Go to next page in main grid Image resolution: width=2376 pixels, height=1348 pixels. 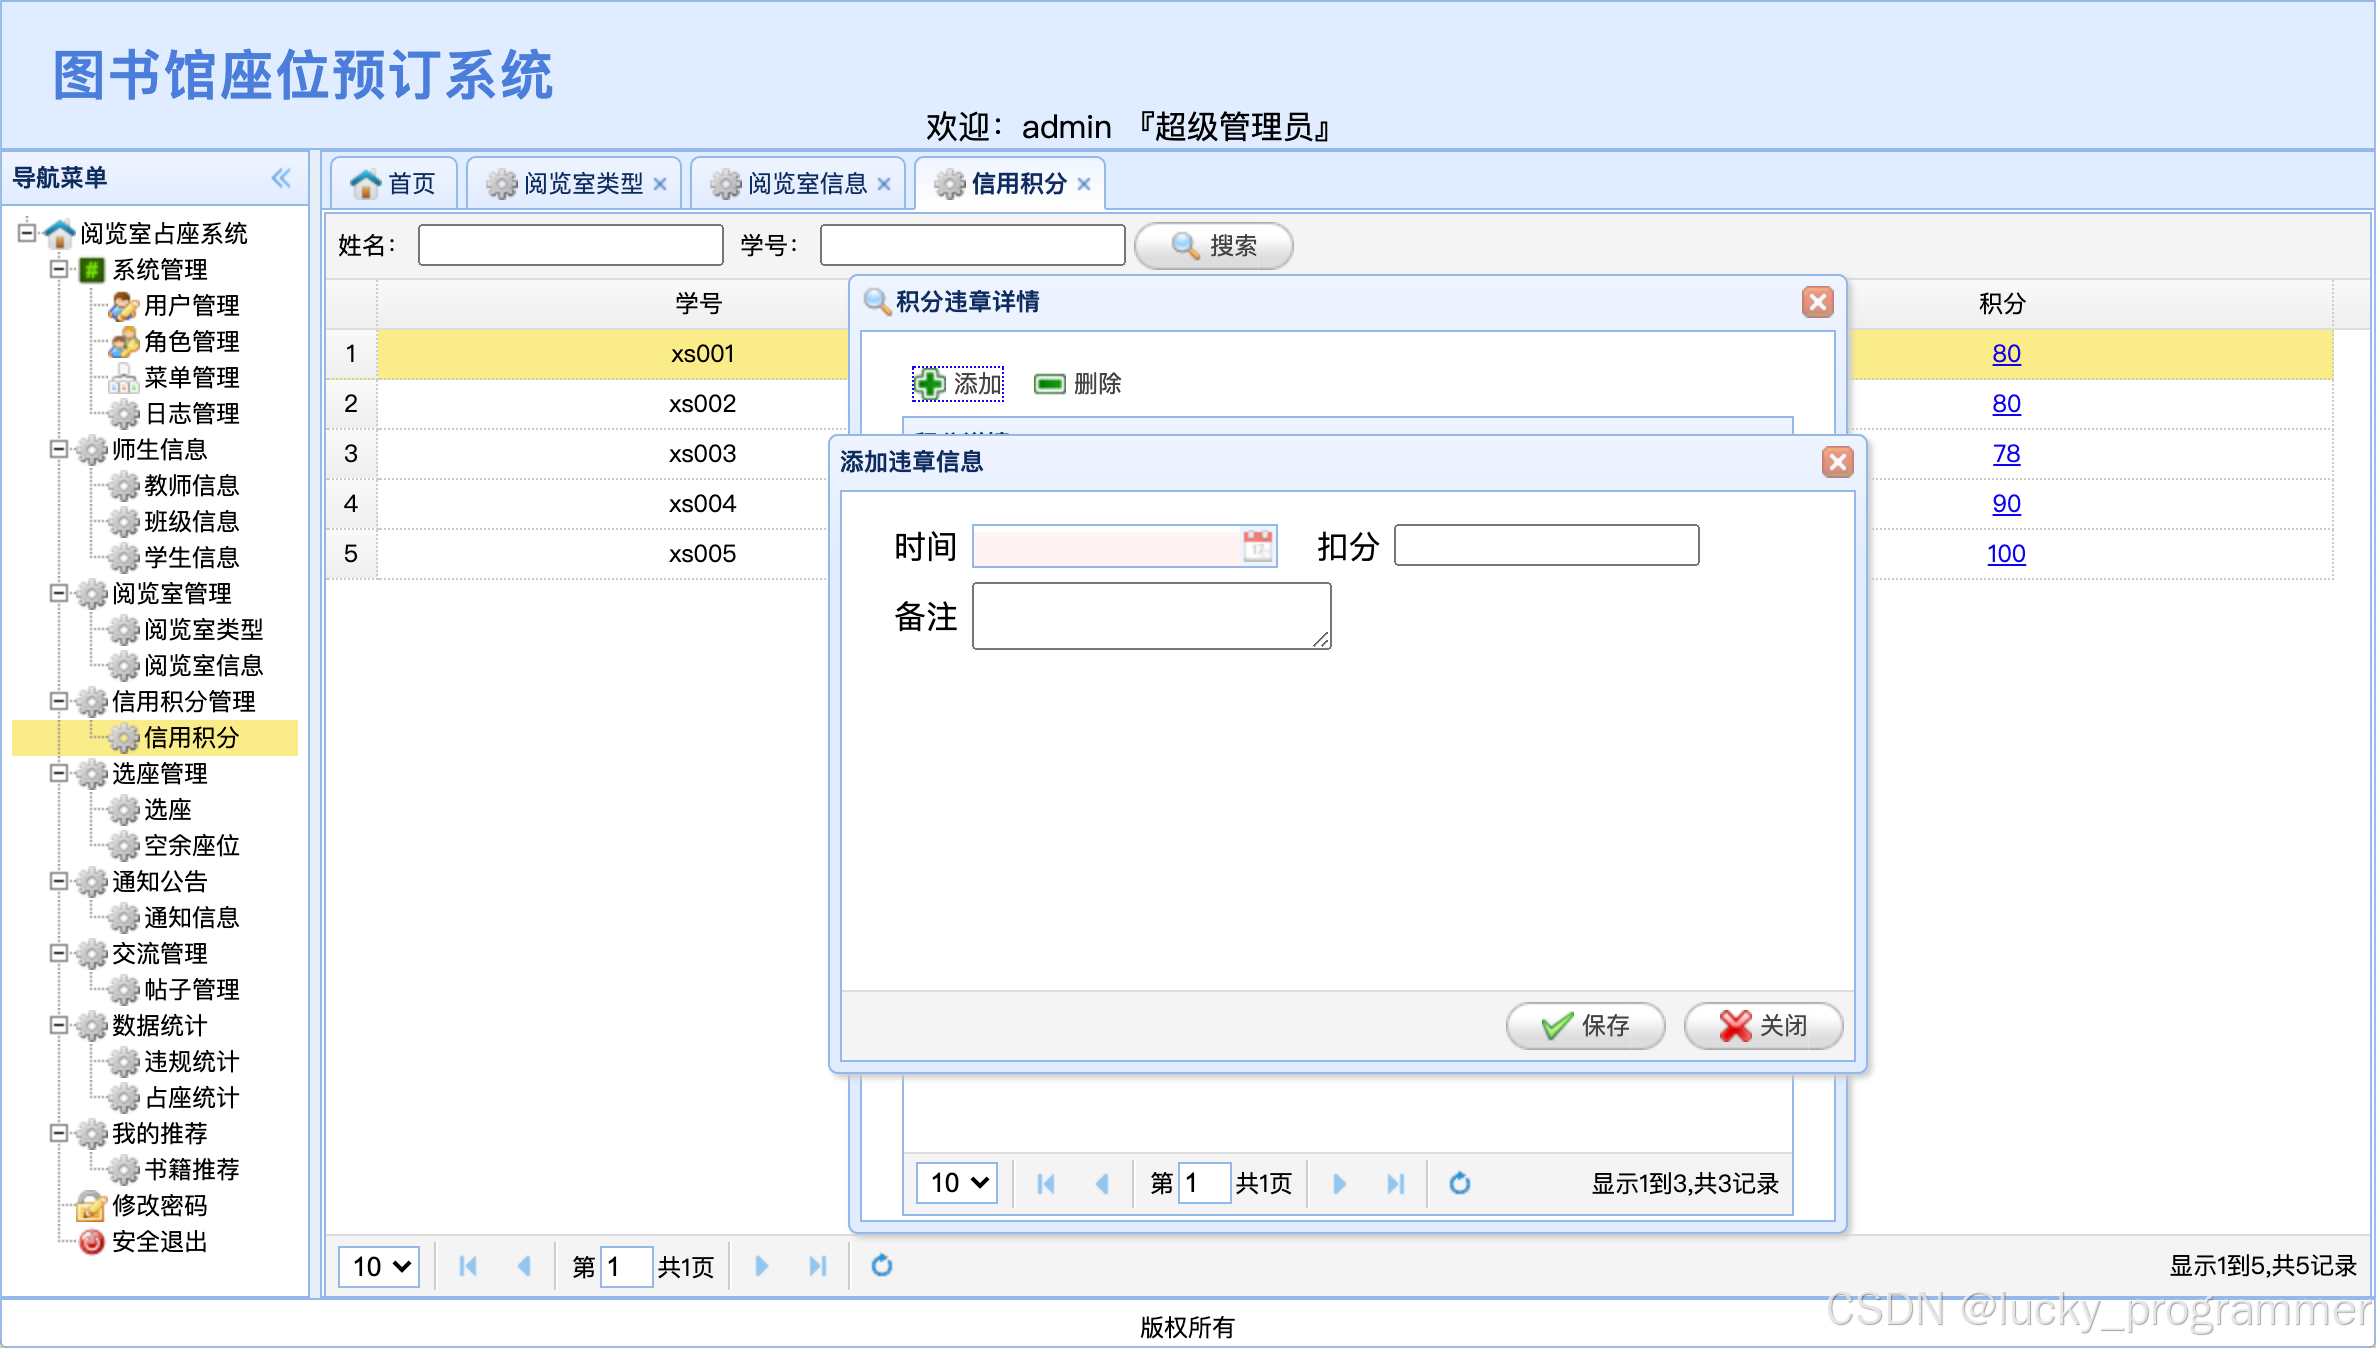click(761, 1266)
